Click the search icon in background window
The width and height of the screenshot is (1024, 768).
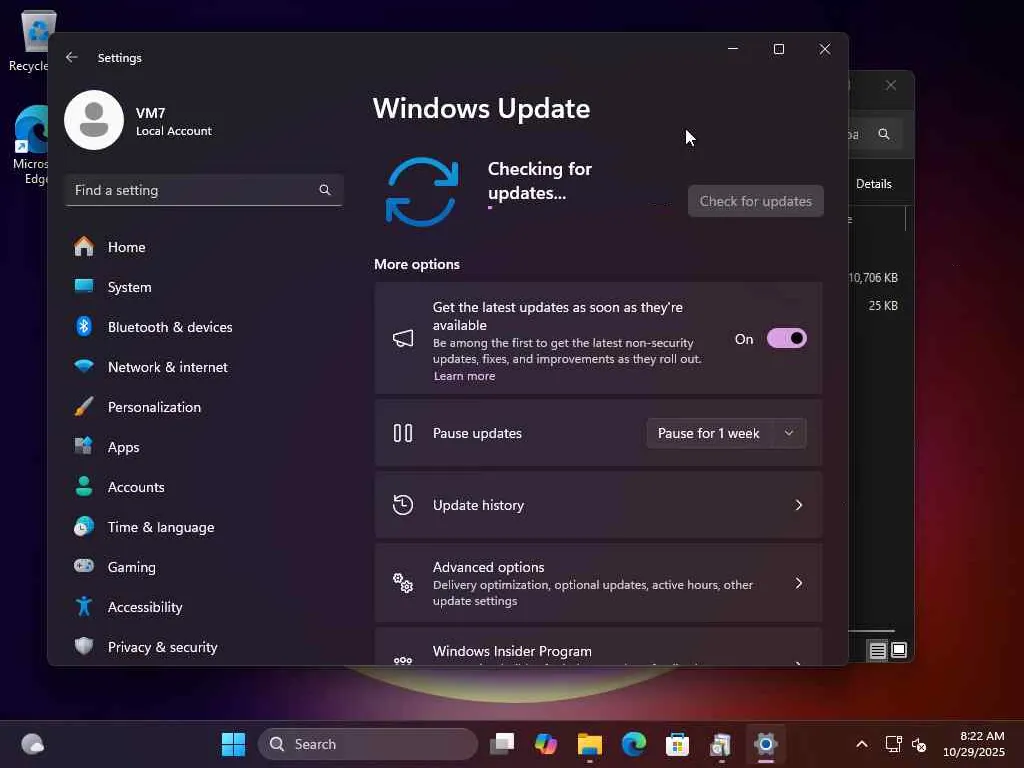click(884, 134)
